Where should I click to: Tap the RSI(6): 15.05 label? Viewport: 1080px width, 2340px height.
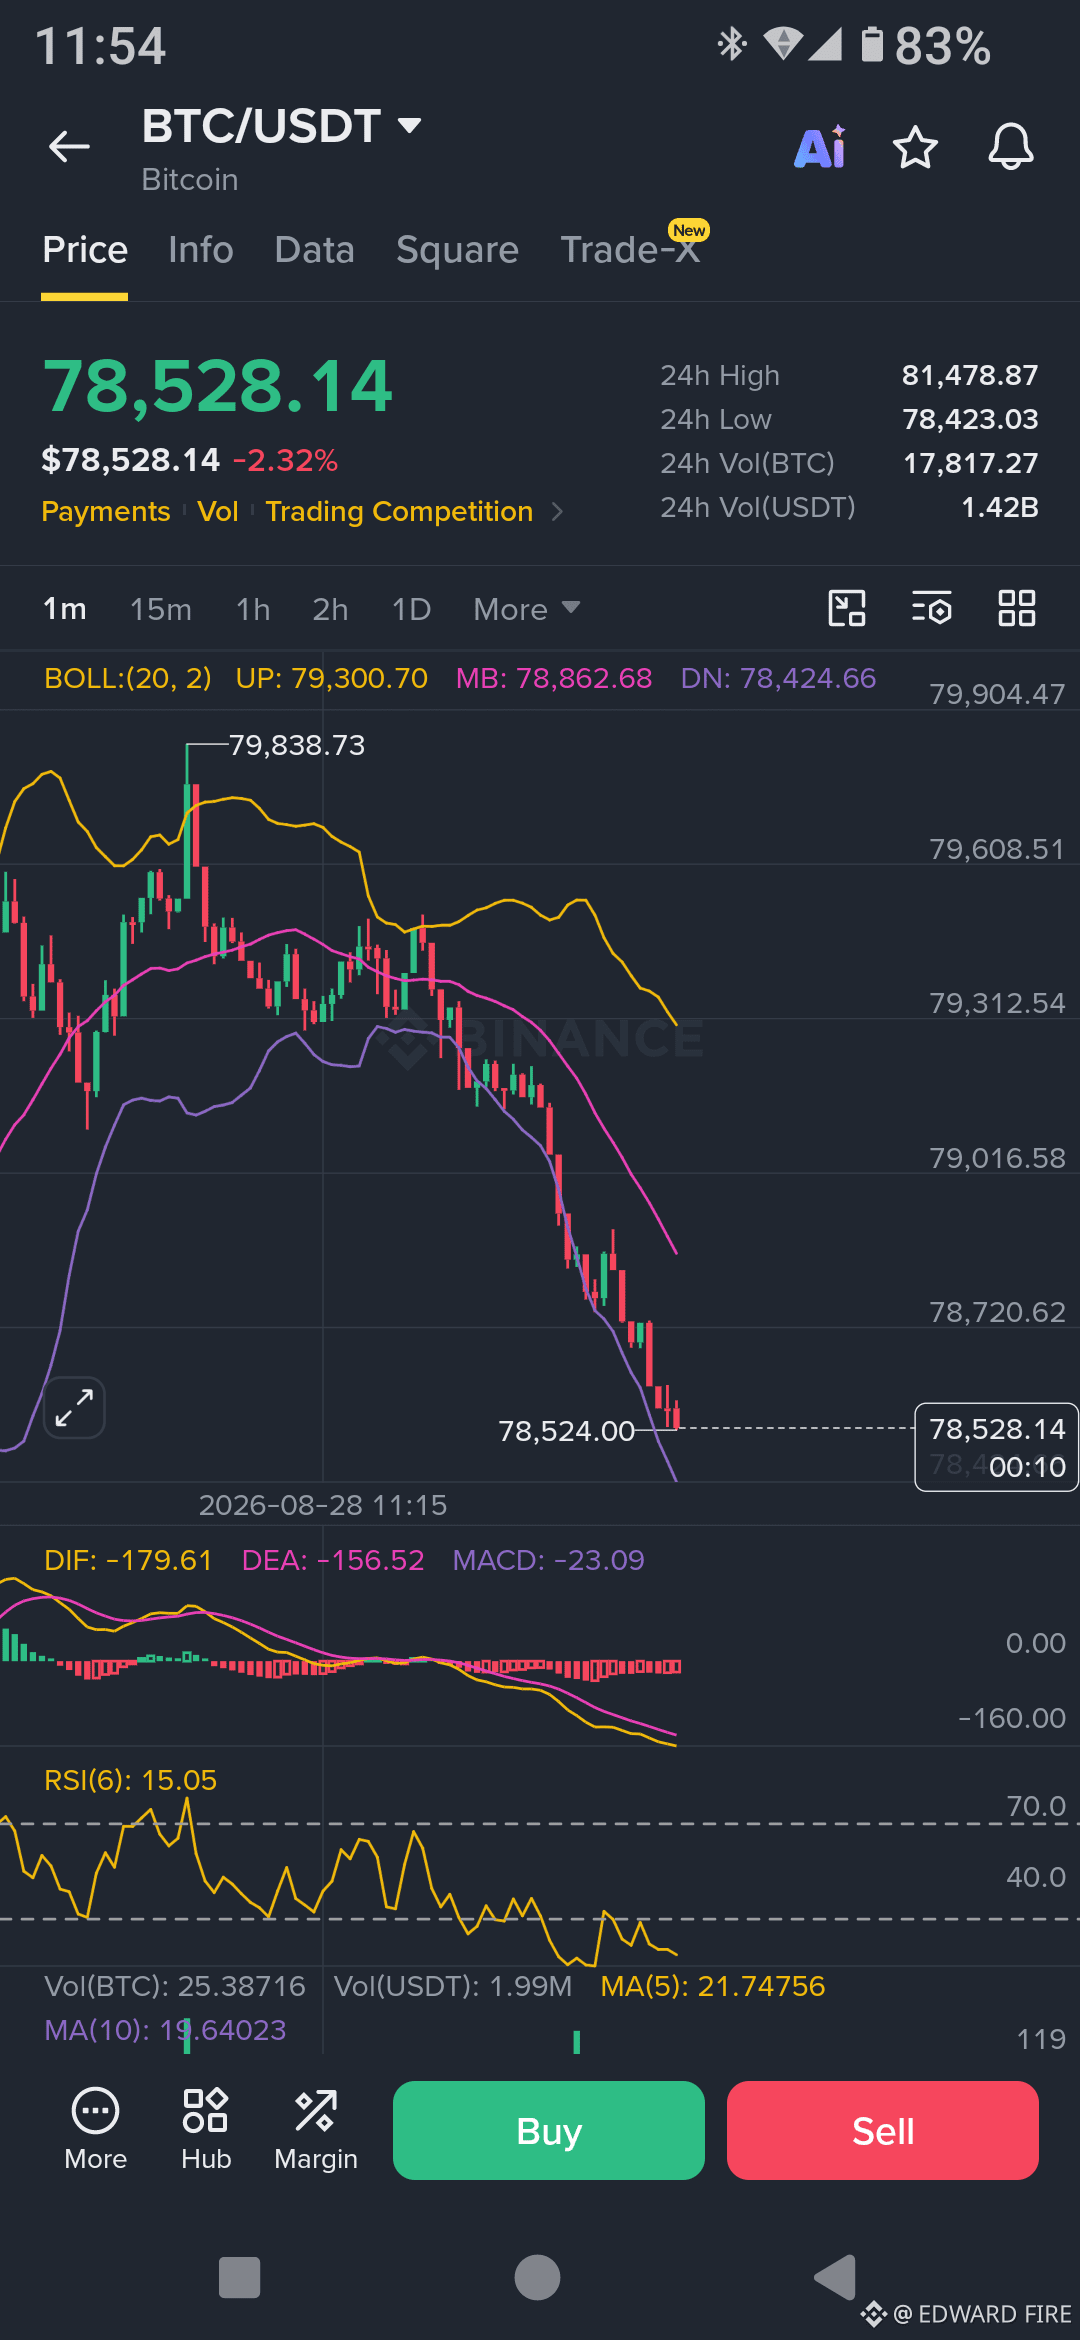131,1780
